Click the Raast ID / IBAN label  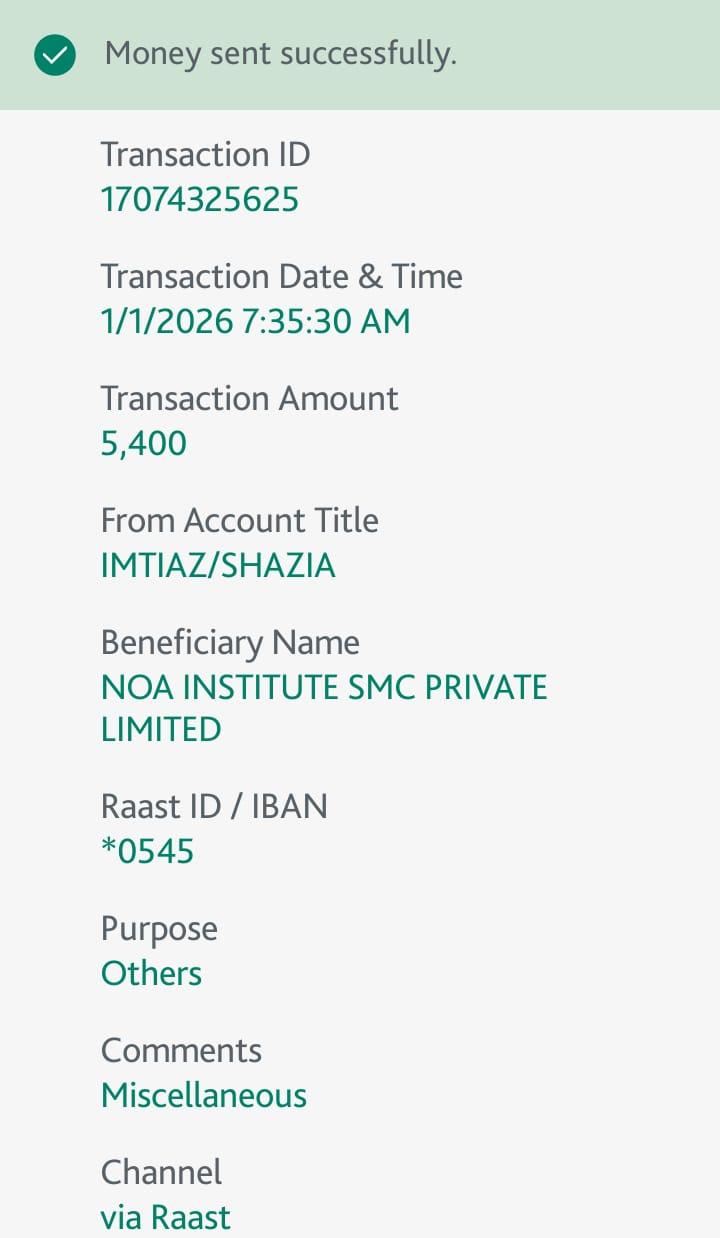(x=214, y=806)
